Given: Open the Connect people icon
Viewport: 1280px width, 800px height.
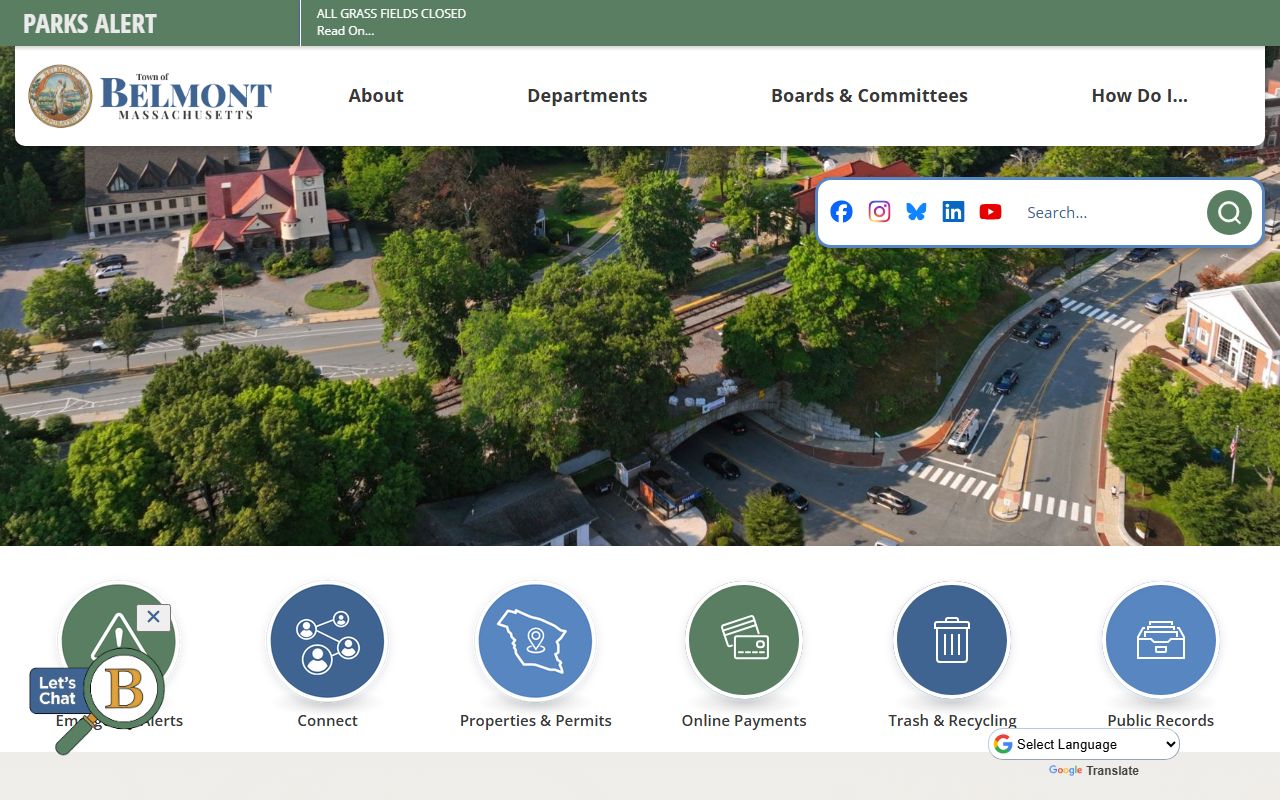Looking at the screenshot, I should click(327, 640).
